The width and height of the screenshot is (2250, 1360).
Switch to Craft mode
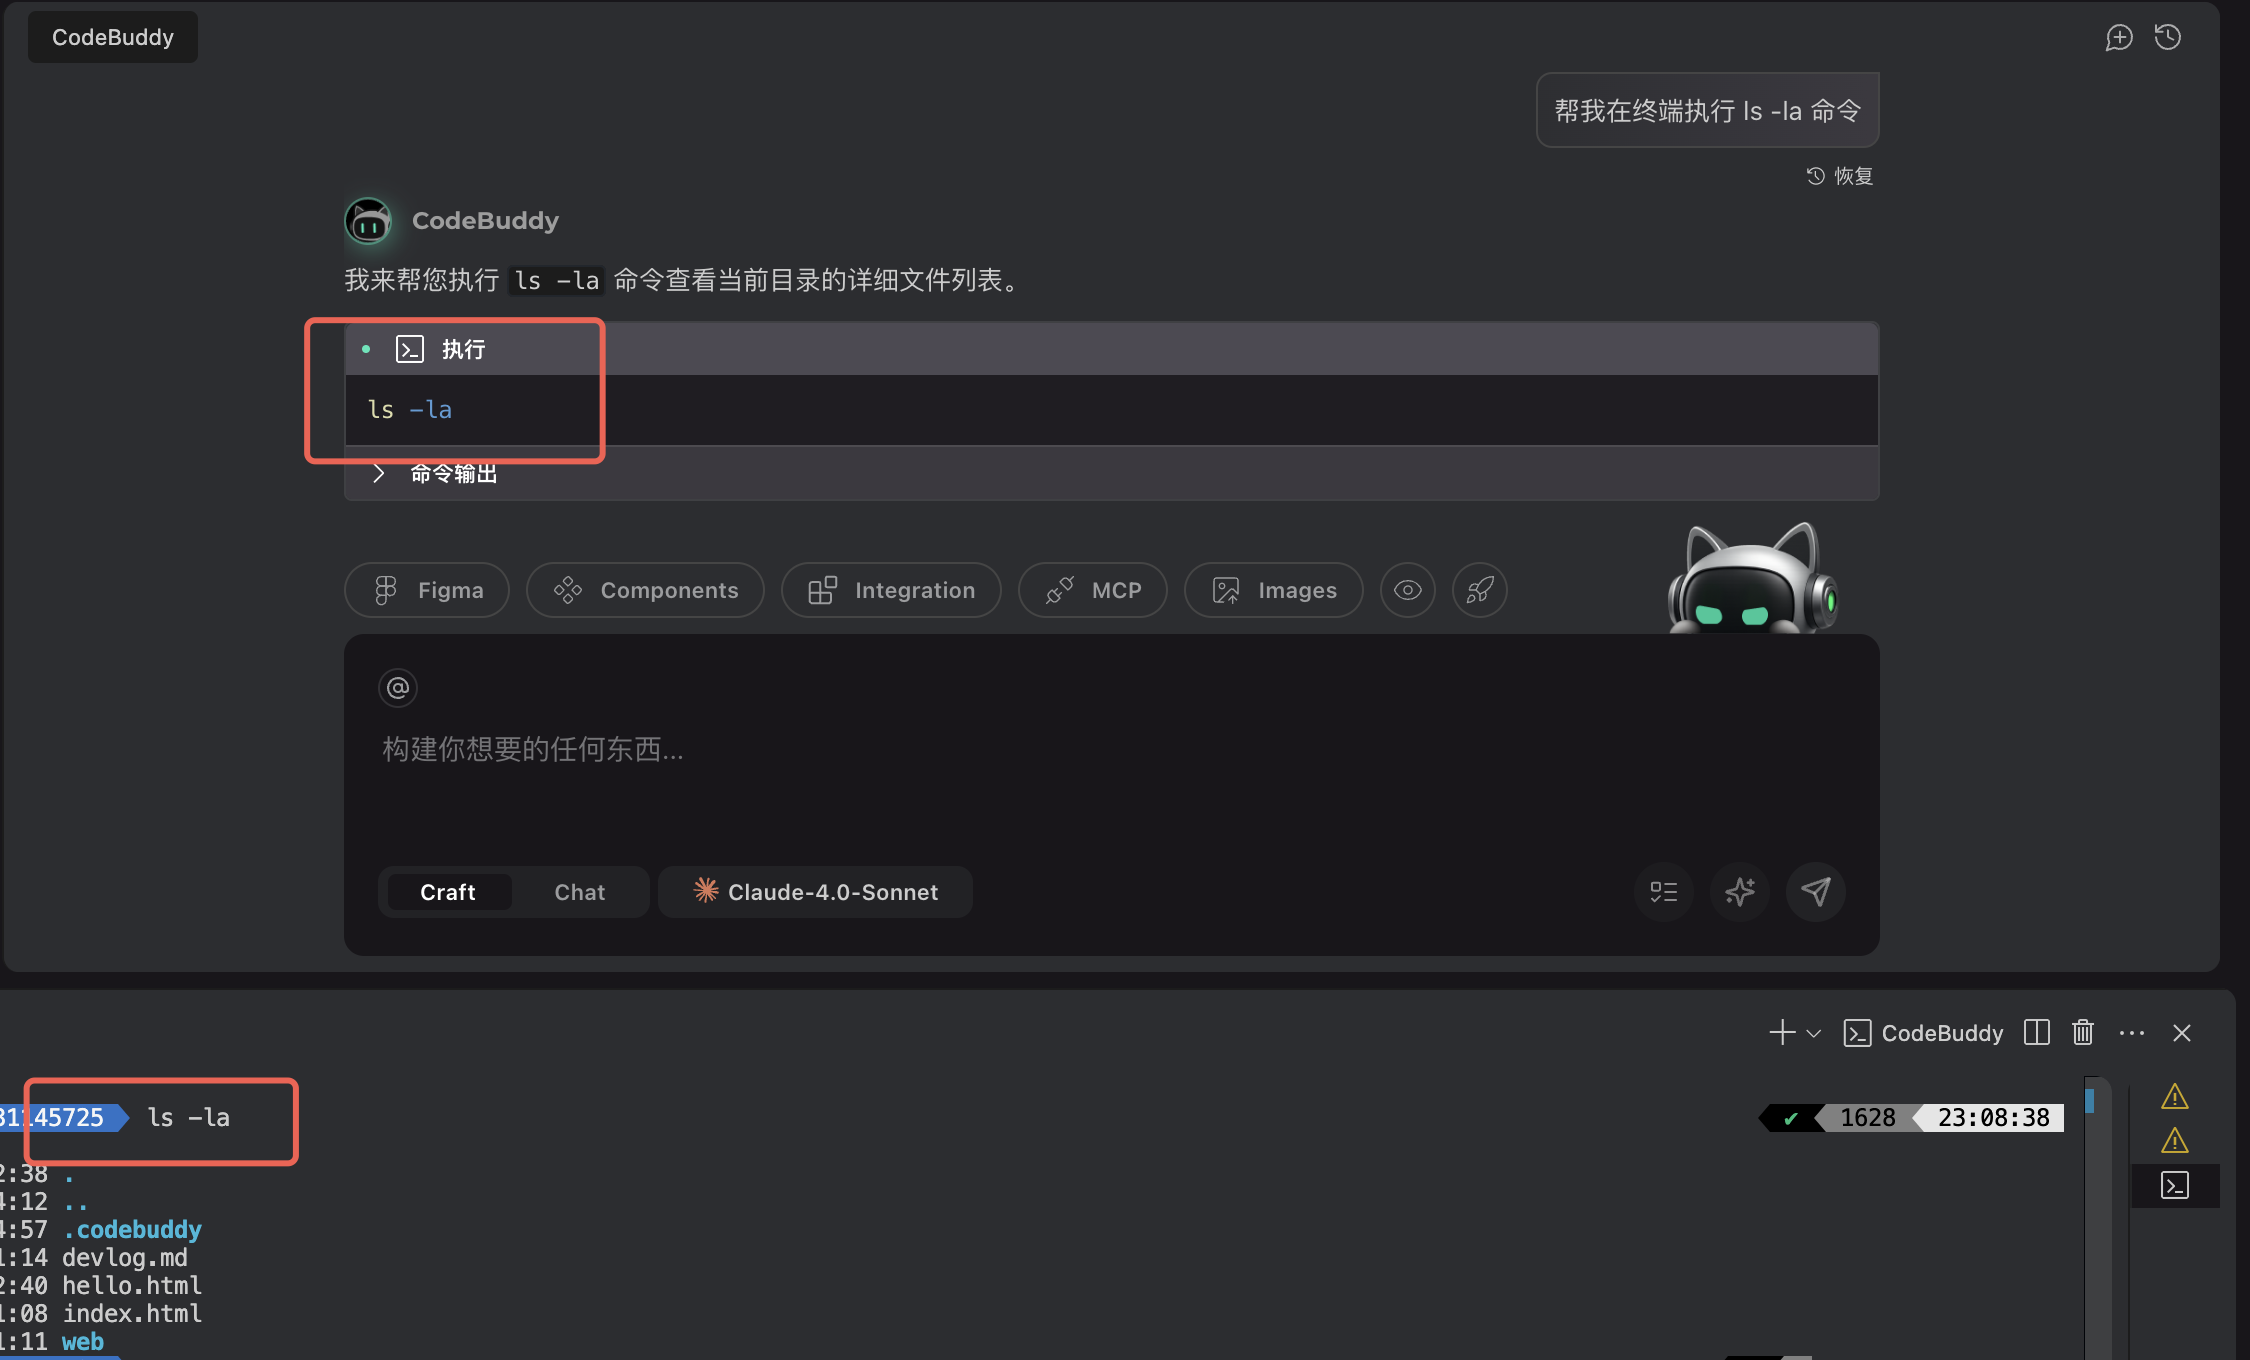pyautogui.click(x=447, y=892)
